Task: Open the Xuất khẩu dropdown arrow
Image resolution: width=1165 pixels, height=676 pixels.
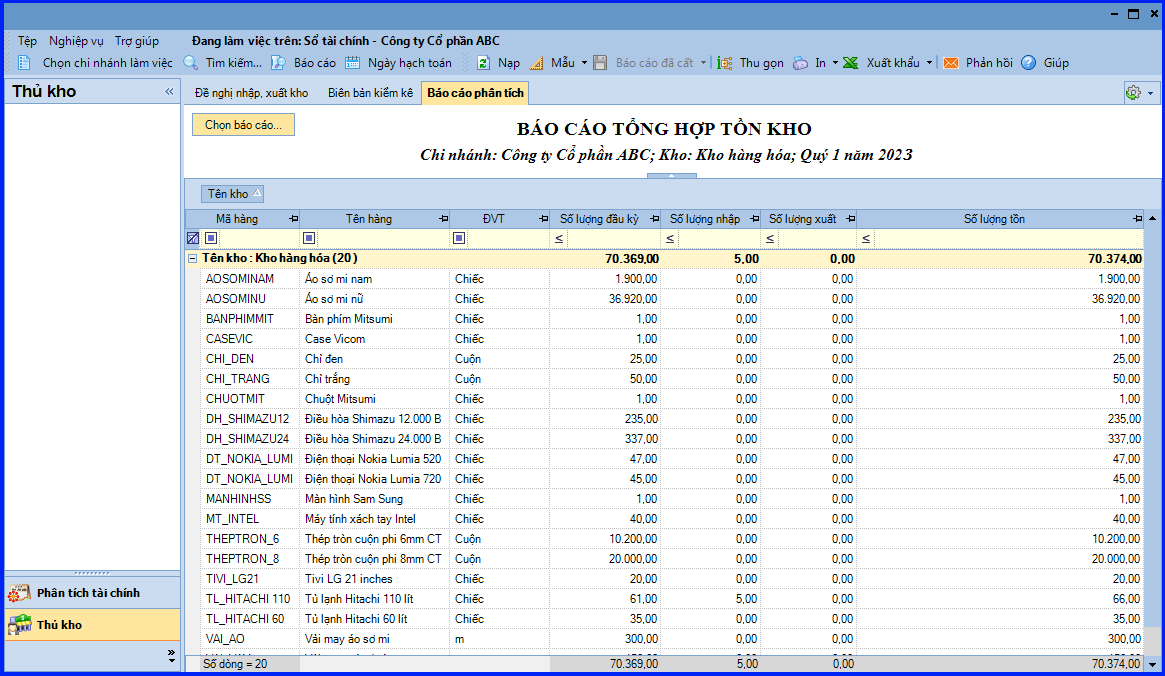Action: [x=929, y=63]
